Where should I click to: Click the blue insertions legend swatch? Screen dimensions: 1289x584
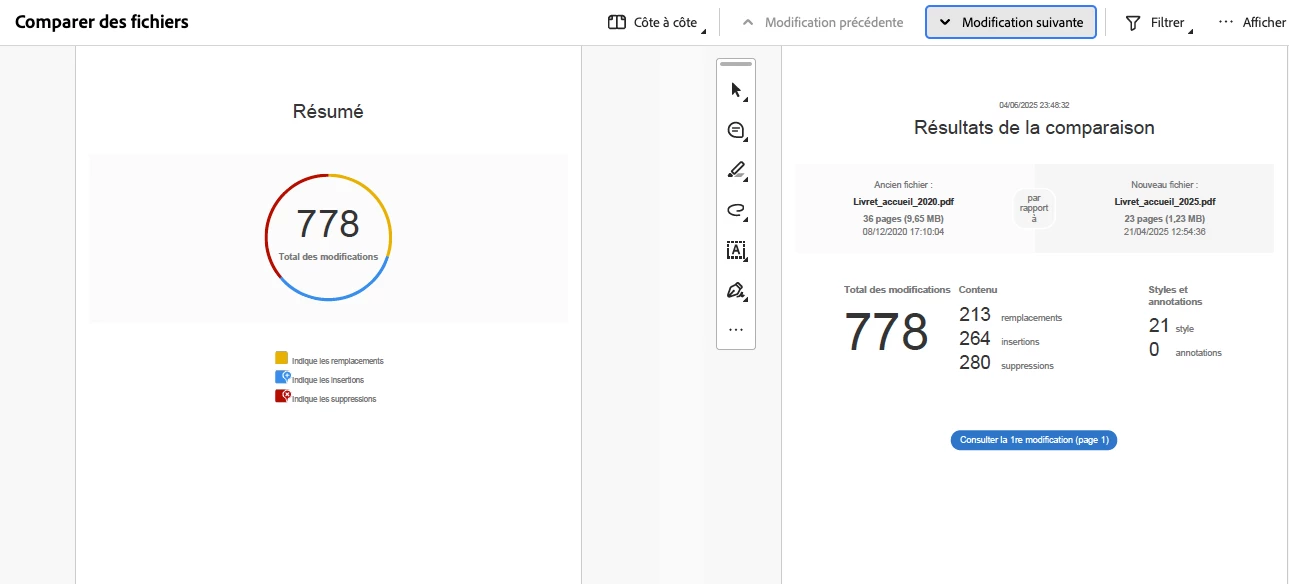[x=282, y=377]
